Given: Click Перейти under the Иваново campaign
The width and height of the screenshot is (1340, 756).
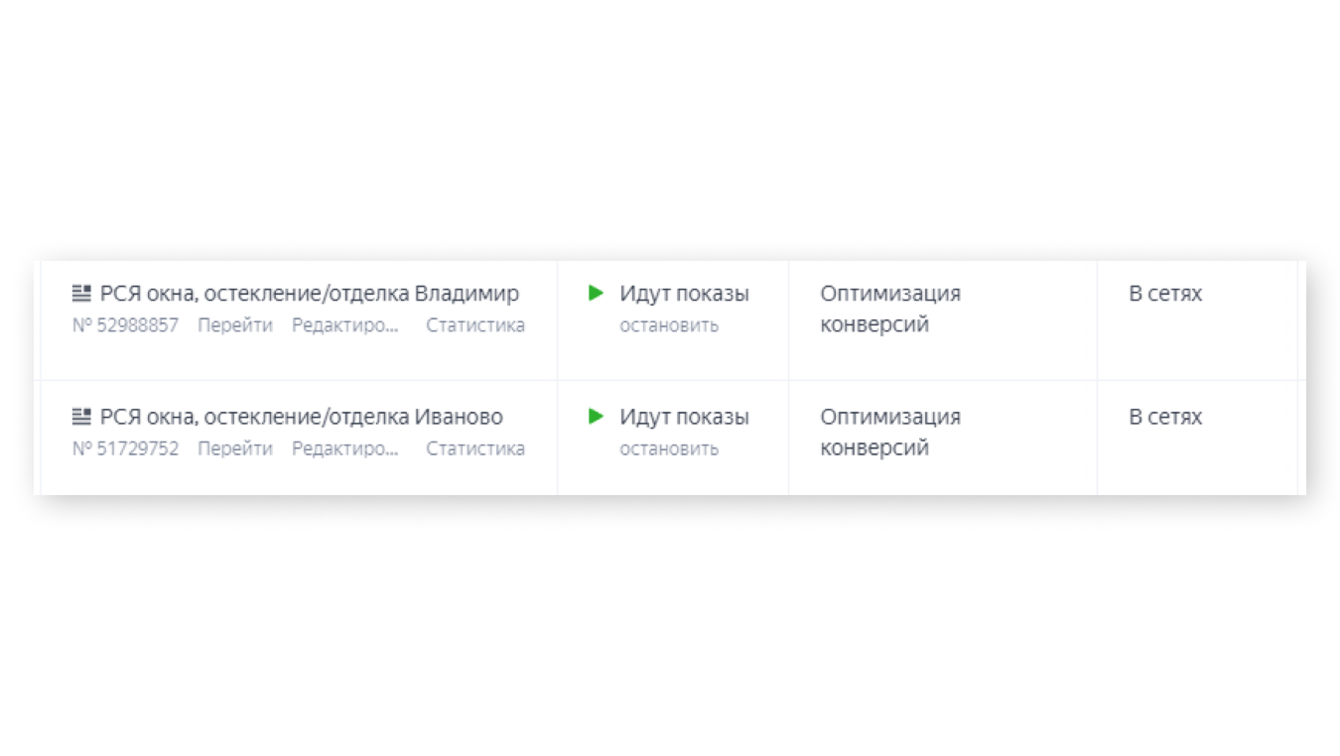Looking at the screenshot, I should pos(235,448).
